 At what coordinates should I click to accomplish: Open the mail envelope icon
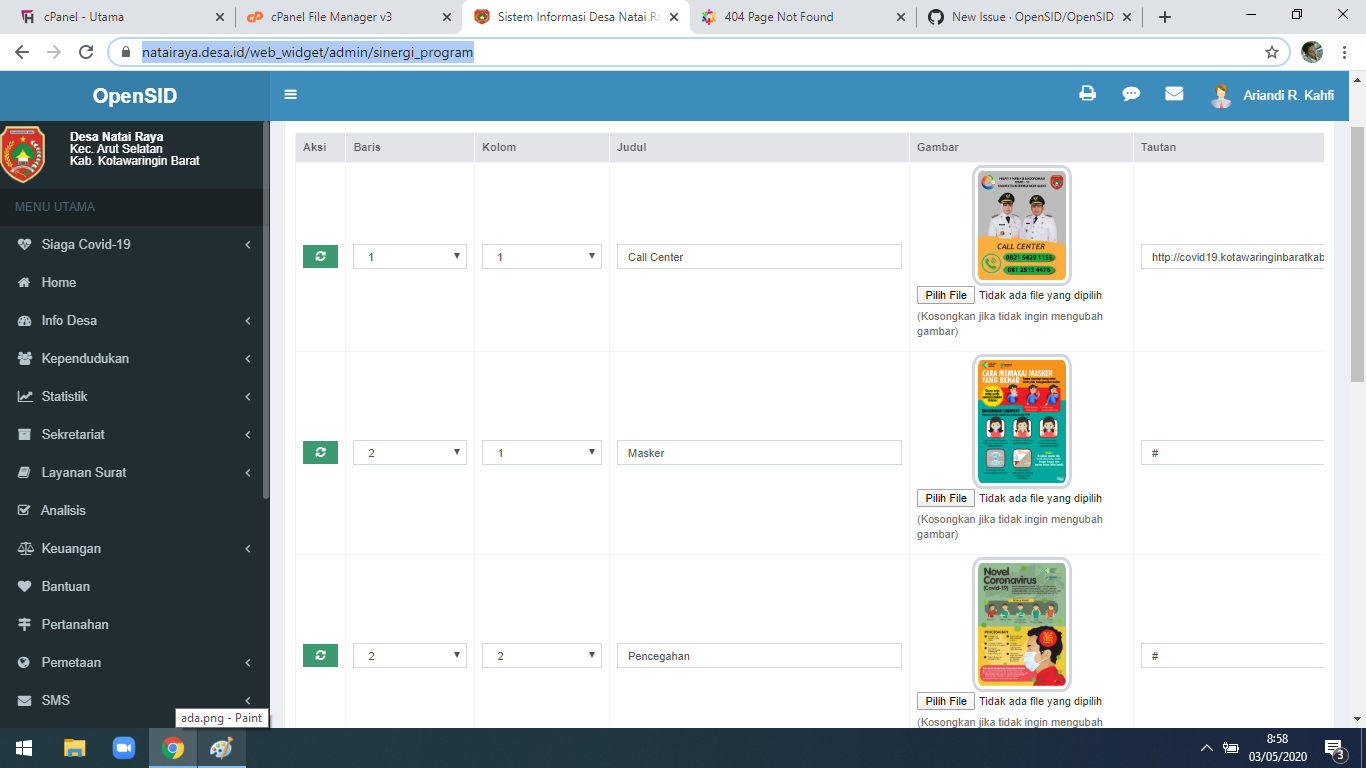[1174, 93]
